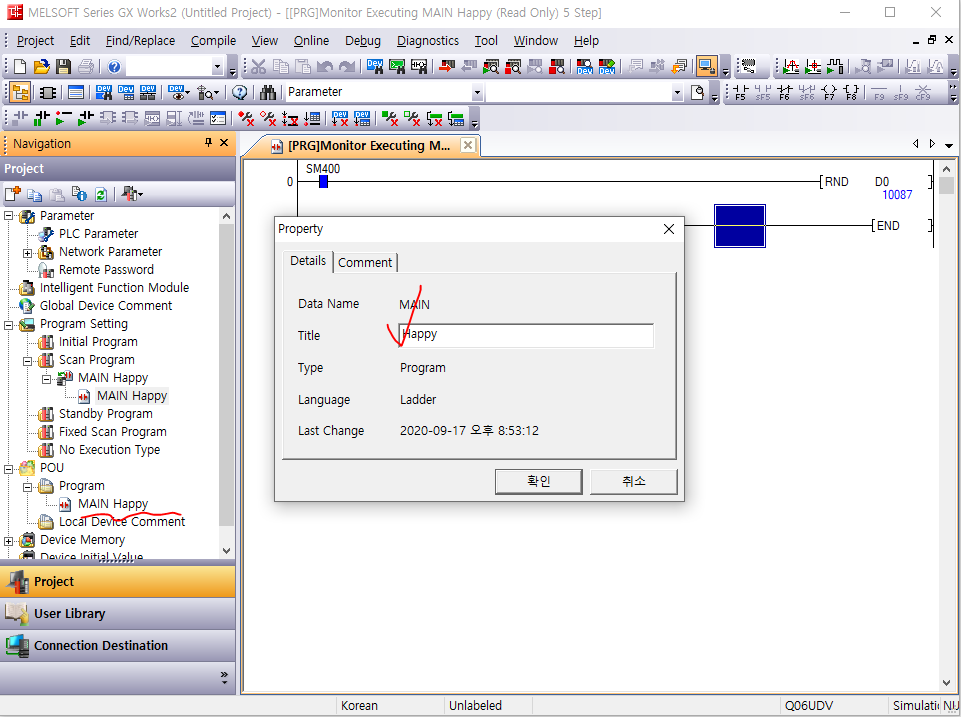Cancel with the 취소 button
The height and width of the screenshot is (717, 961).
[633, 482]
